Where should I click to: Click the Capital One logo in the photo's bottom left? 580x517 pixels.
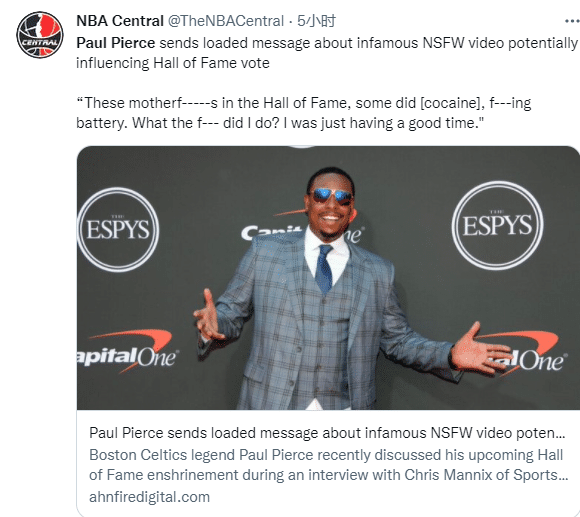coord(128,351)
